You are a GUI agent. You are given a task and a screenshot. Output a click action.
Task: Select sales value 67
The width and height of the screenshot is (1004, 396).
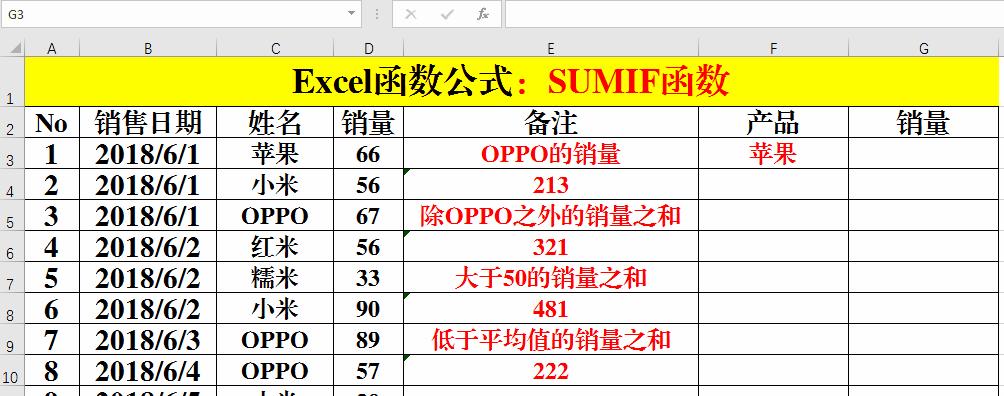click(x=368, y=215)
